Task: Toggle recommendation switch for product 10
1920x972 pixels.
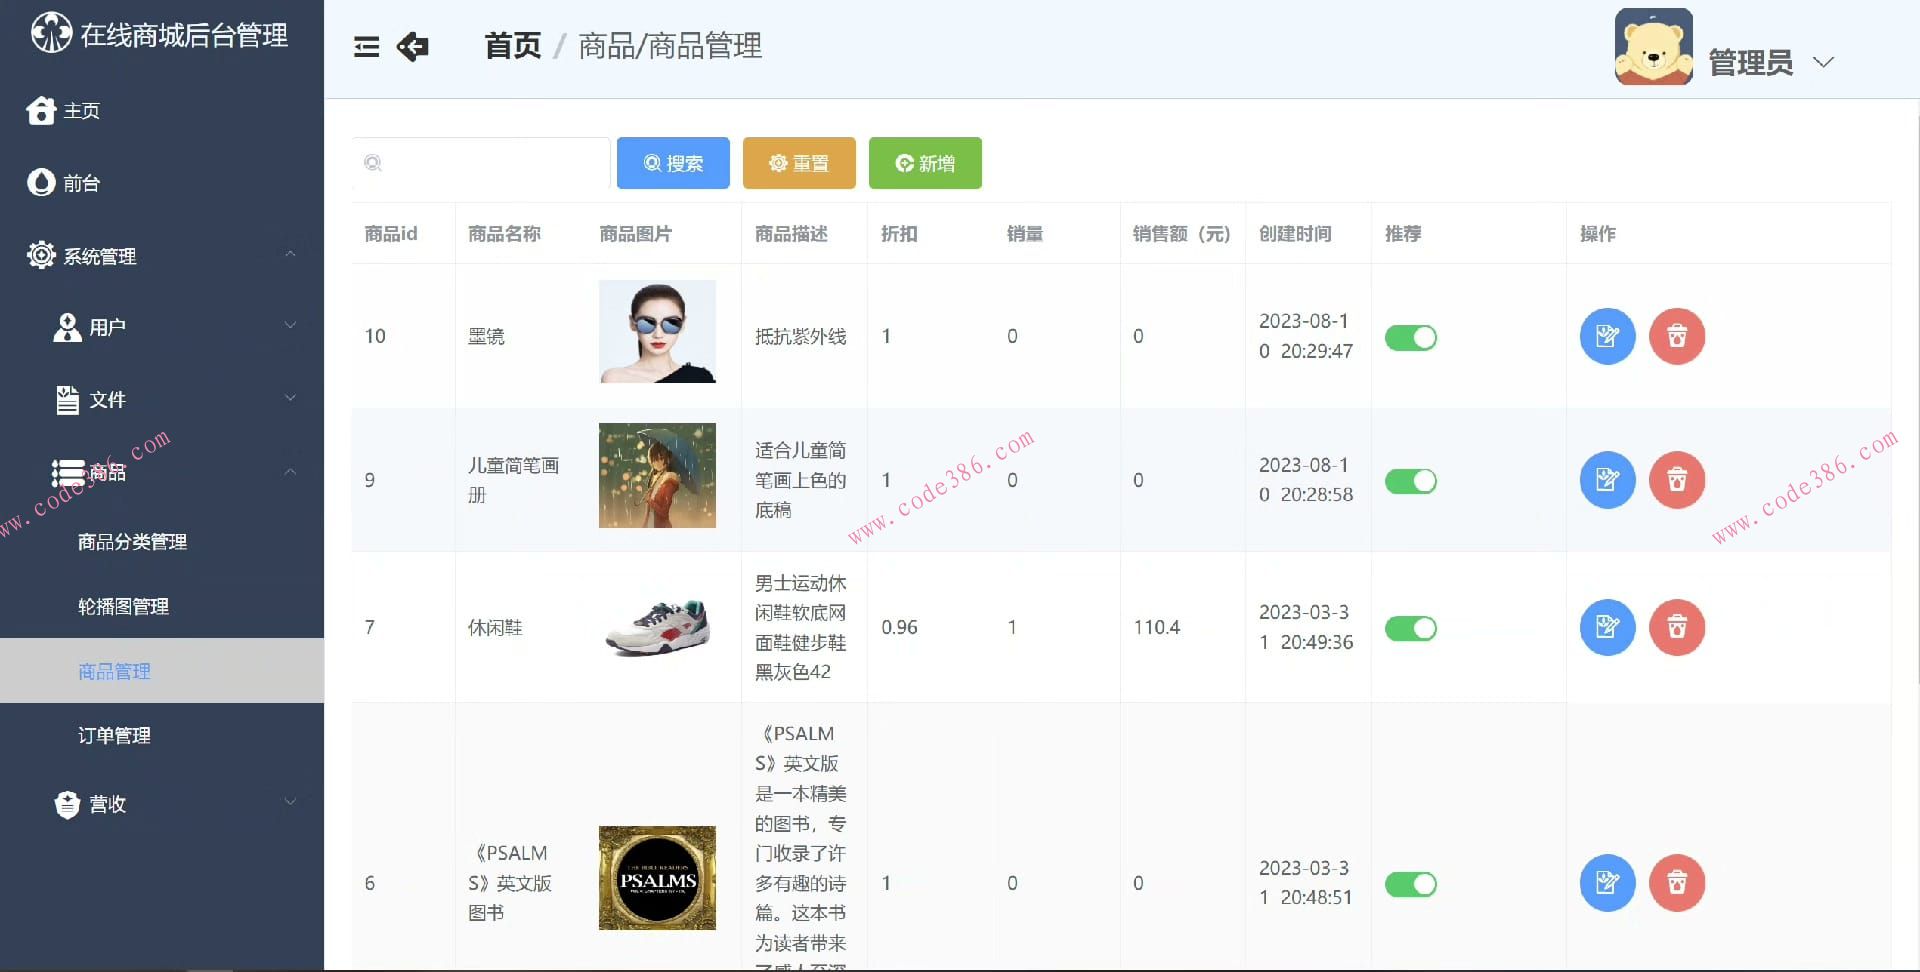Action: coord(1411,337)
